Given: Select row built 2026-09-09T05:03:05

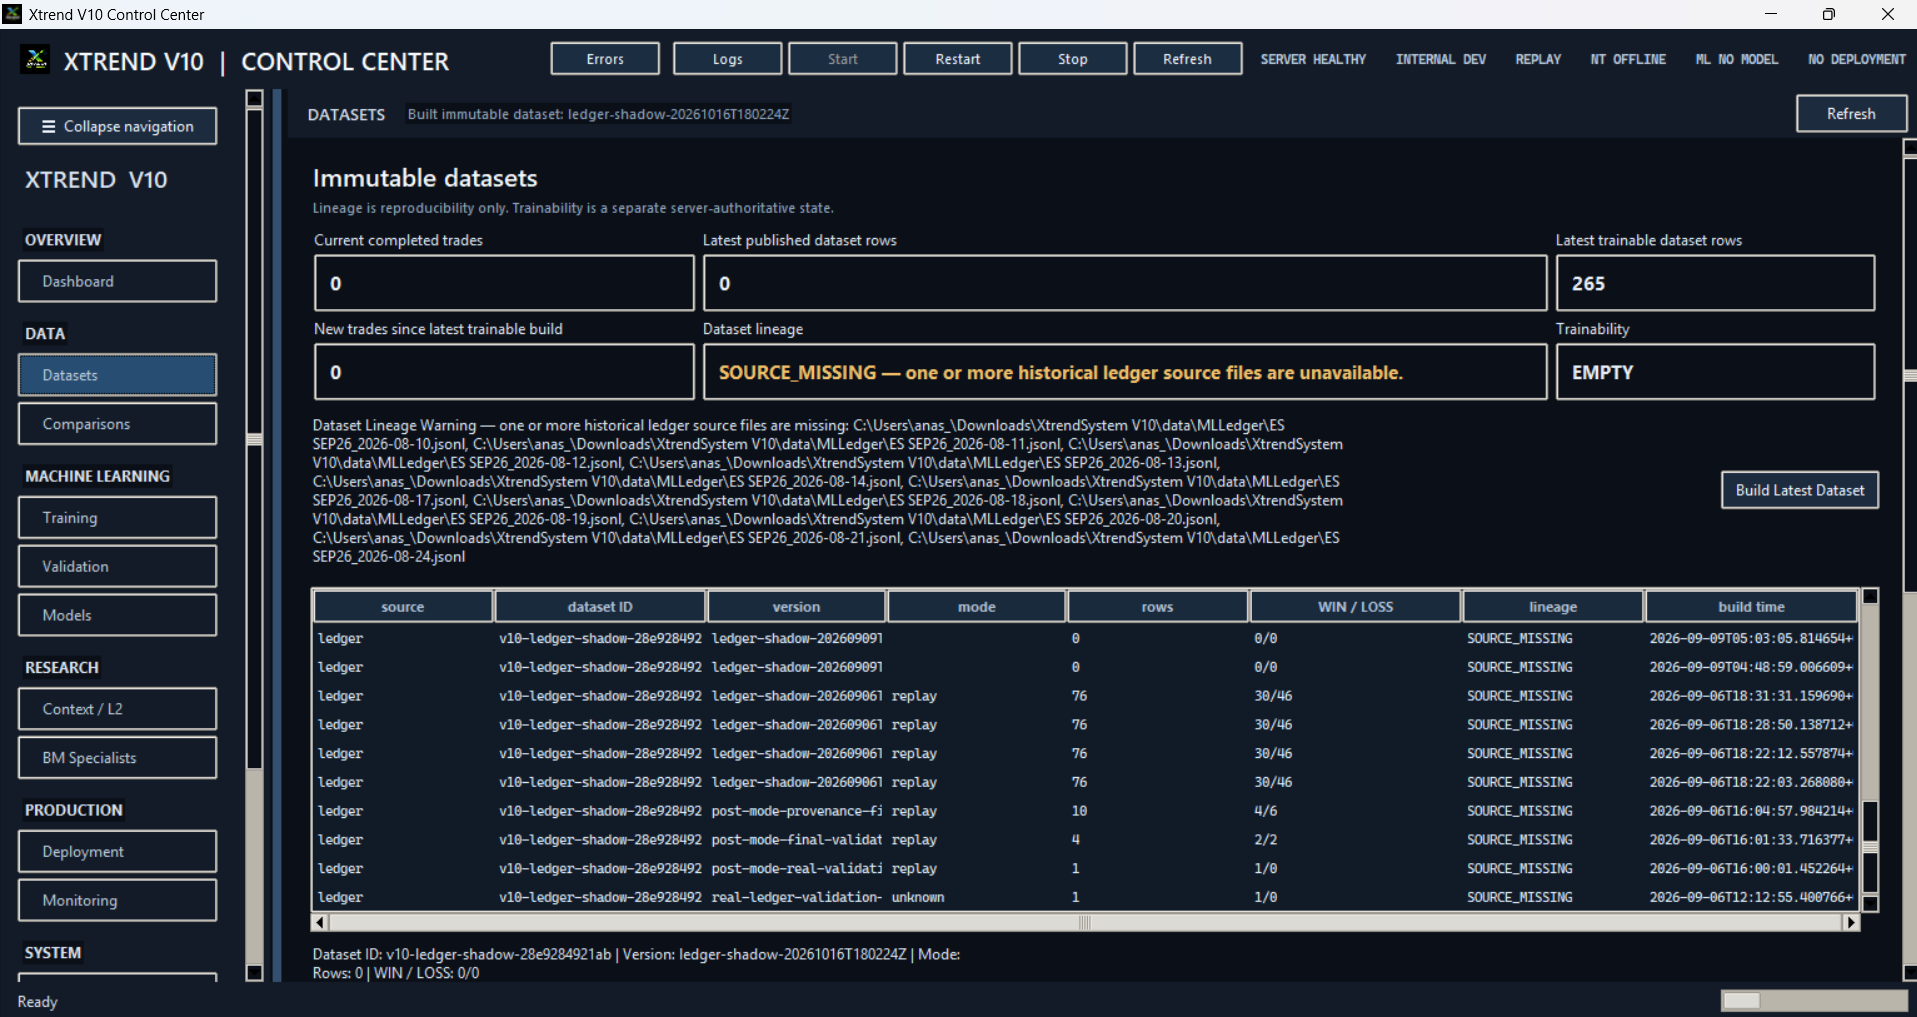Looking at the screenshot, I should pyautogui.click(x=1085, y=638).
